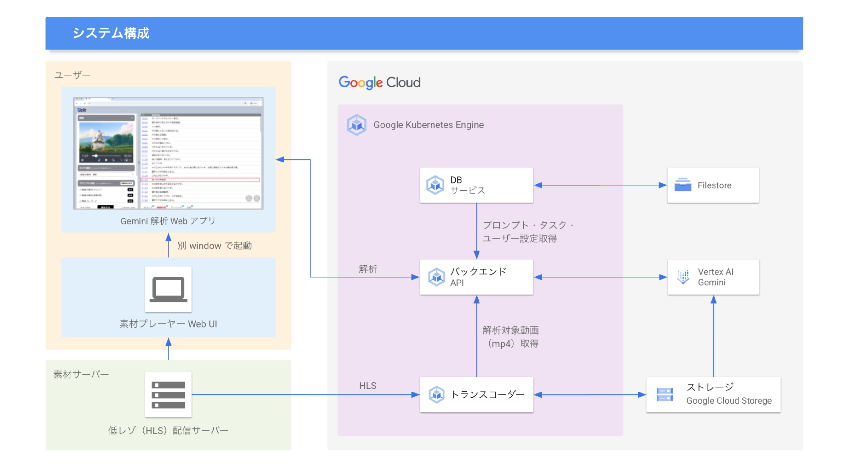
Task: Click the 解析対象動画 (mp4) 取得 text
Action: click(511, 337)
